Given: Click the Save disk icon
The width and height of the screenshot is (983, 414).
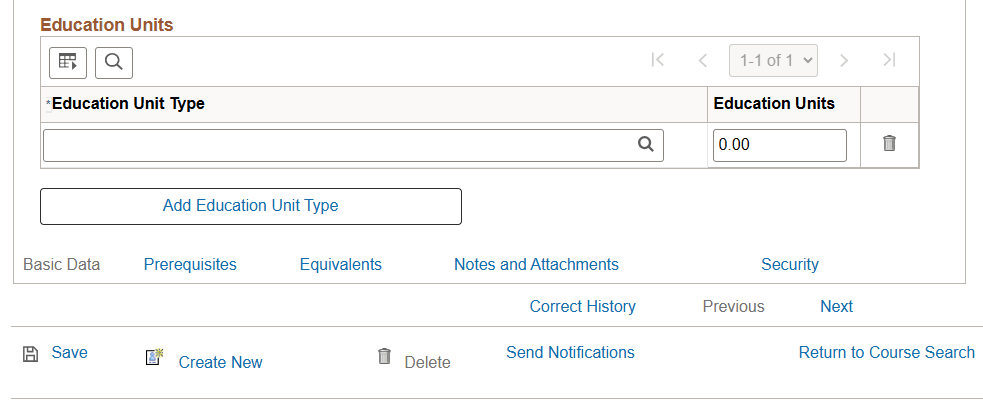Looking at the screenshot, I should pyautogui.click(x=31, y=353).
